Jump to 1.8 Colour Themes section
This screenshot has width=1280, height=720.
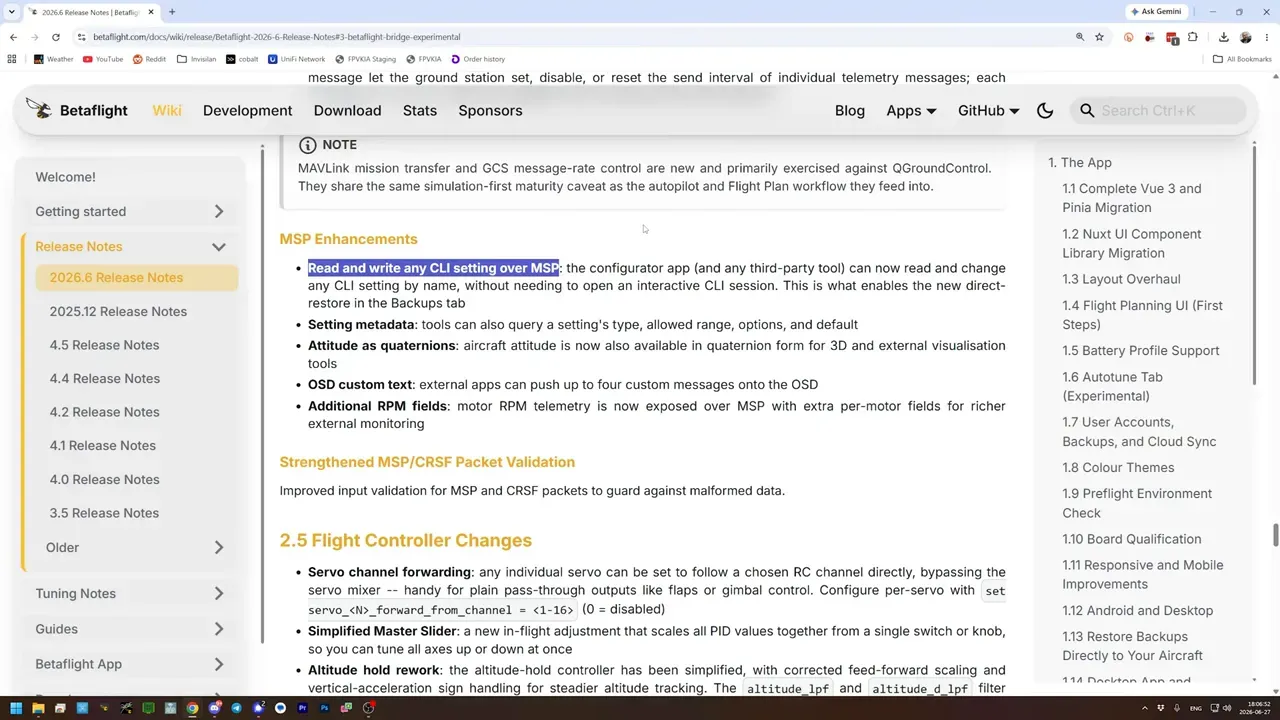pyautogui.click(x=1118, y=467)
